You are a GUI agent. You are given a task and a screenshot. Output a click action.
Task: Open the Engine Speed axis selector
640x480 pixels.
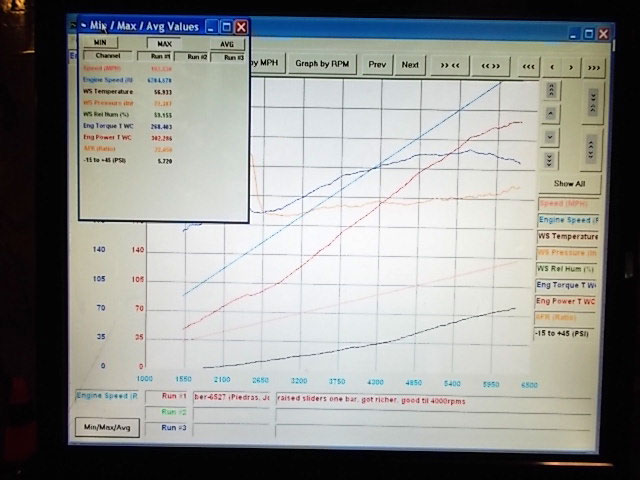pos(107,396)
